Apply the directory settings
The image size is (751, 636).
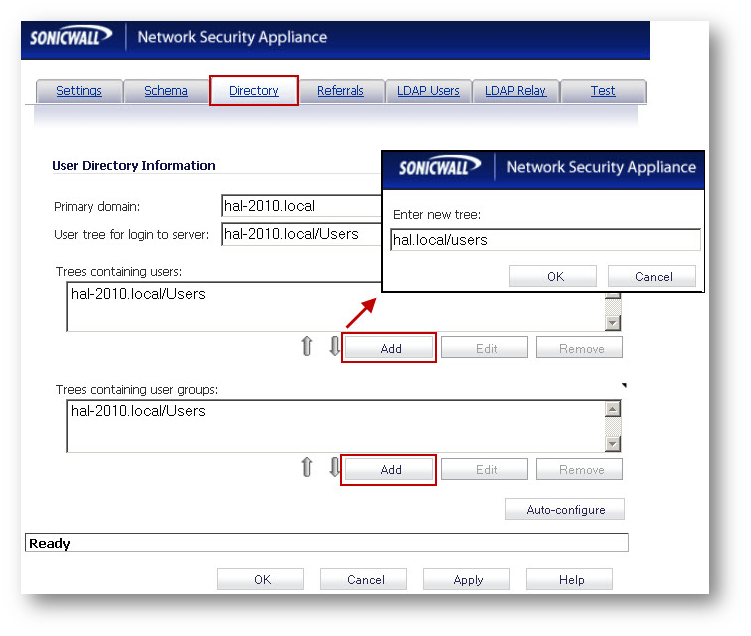pyautogui.click(x=467, y=579)
